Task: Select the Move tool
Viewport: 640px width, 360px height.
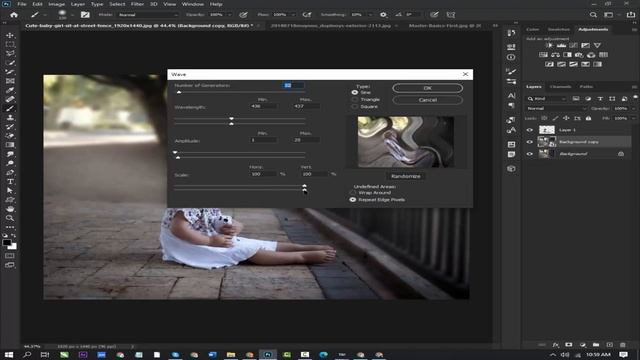Action: [10, 36]
